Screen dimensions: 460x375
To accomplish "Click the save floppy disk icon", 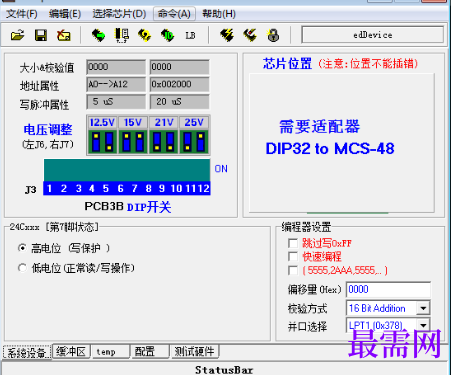I will 41,35.
